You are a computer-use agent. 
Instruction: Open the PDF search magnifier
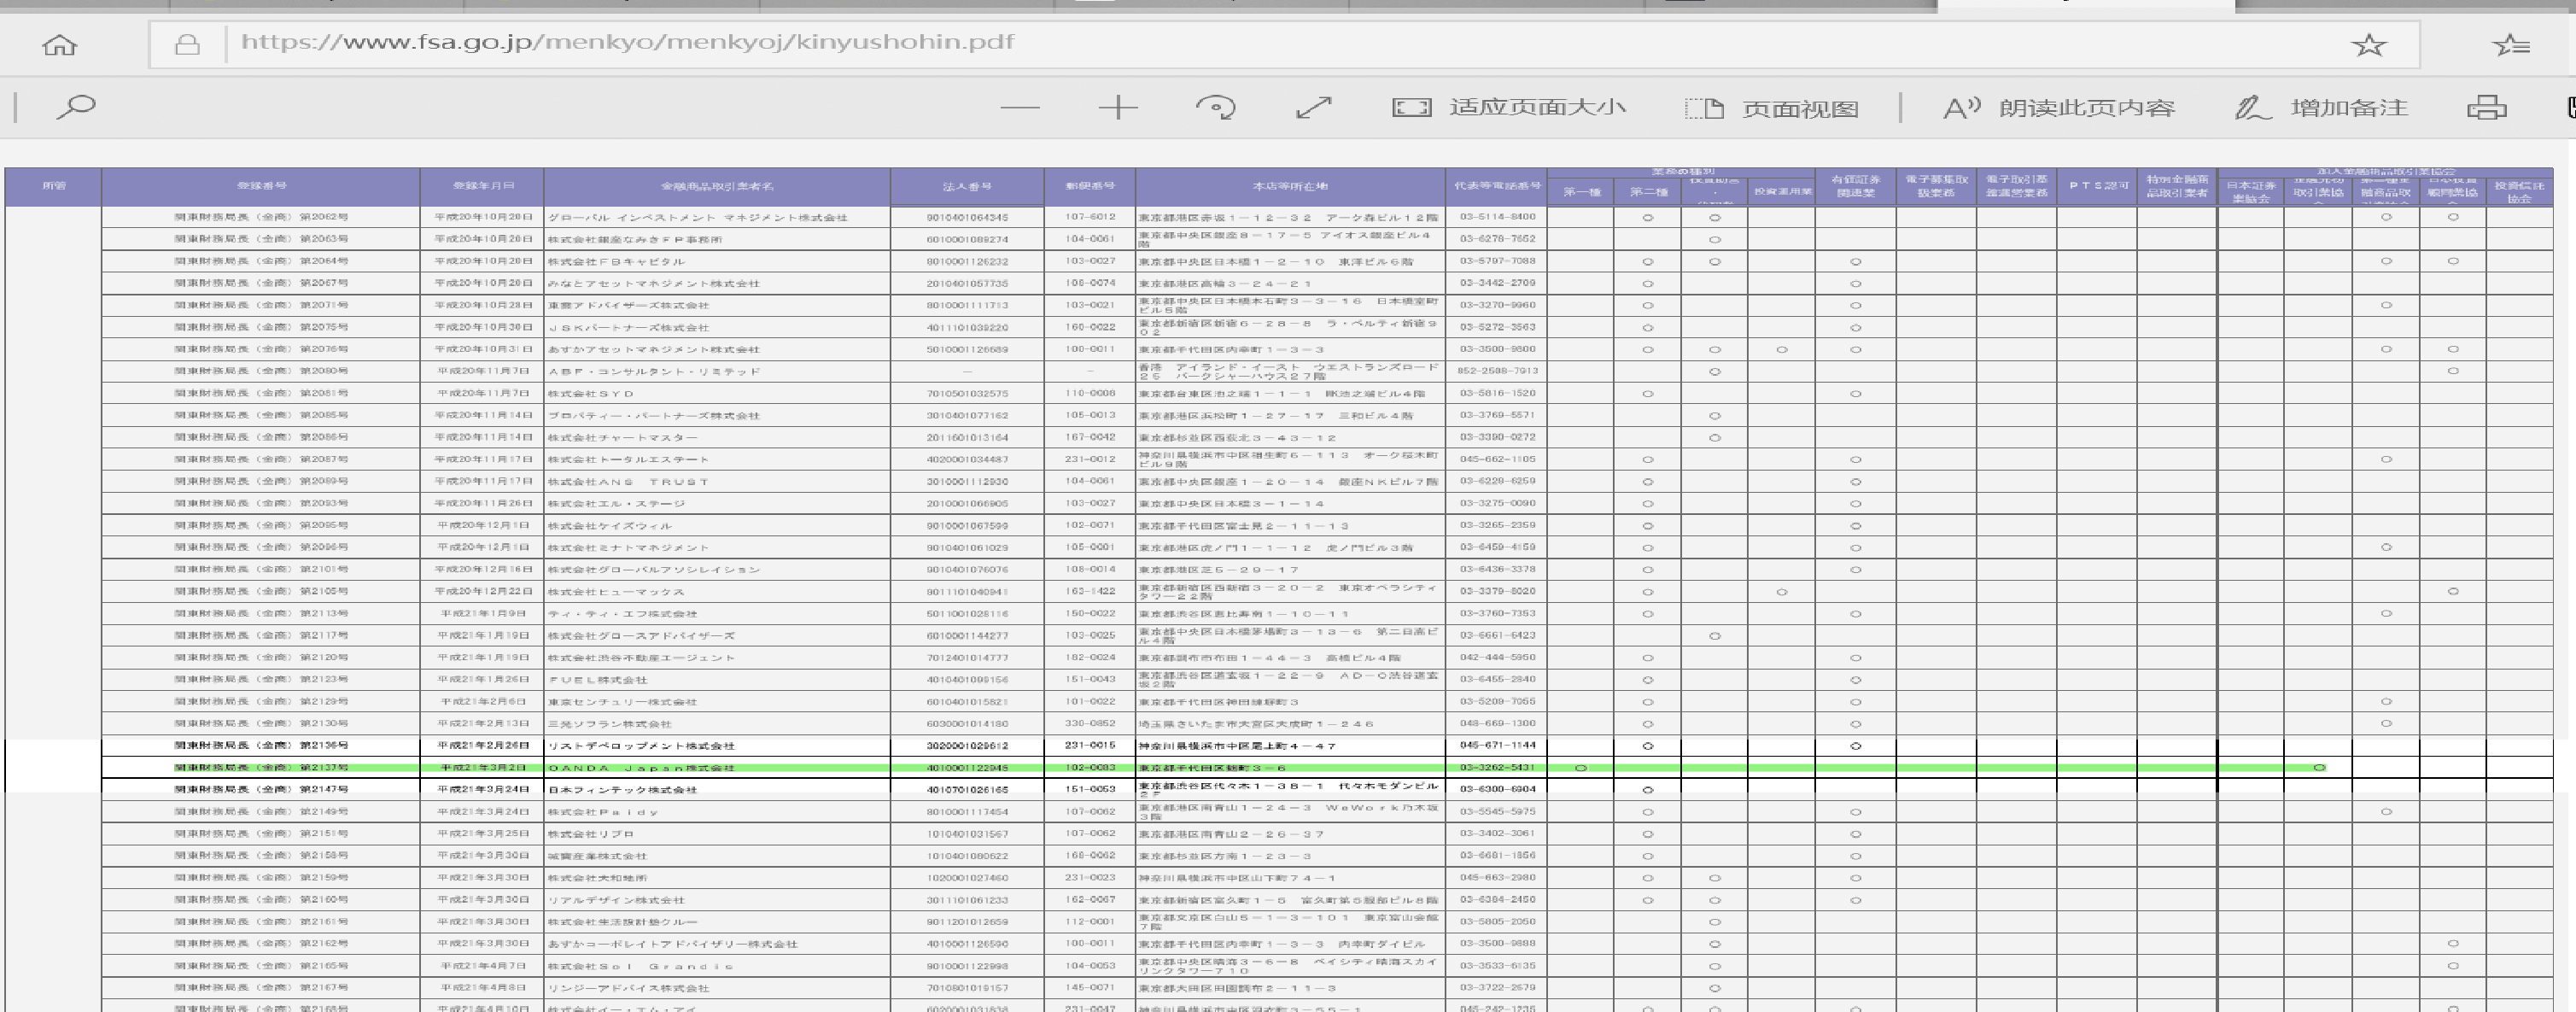pyautogui.click(x=76, y=106)
